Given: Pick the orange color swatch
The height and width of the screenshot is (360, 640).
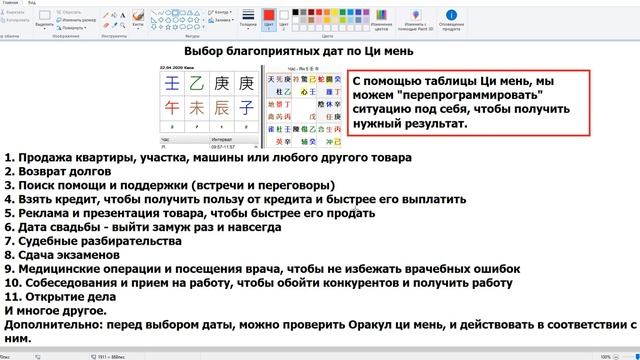Looking at the screenshot, I should 327,12.
